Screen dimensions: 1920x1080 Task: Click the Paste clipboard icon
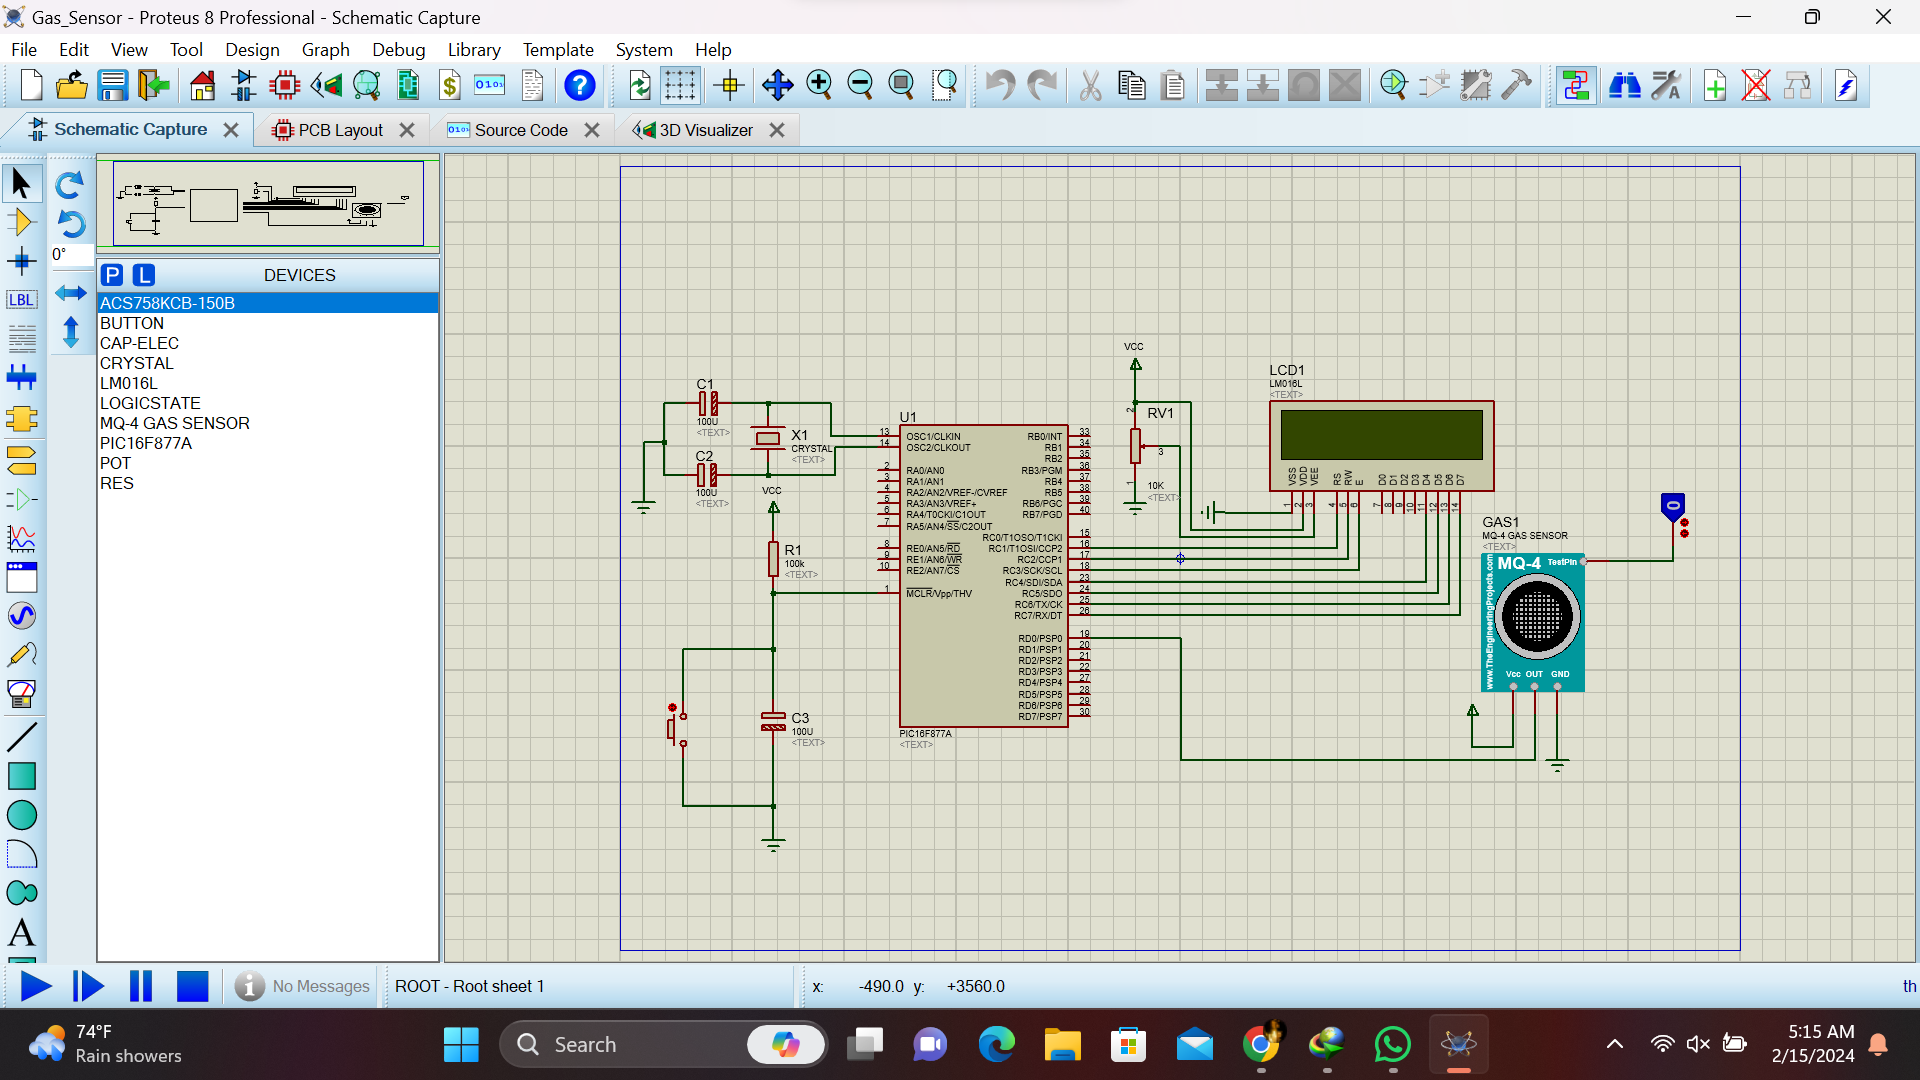[x=1173, y=86]
